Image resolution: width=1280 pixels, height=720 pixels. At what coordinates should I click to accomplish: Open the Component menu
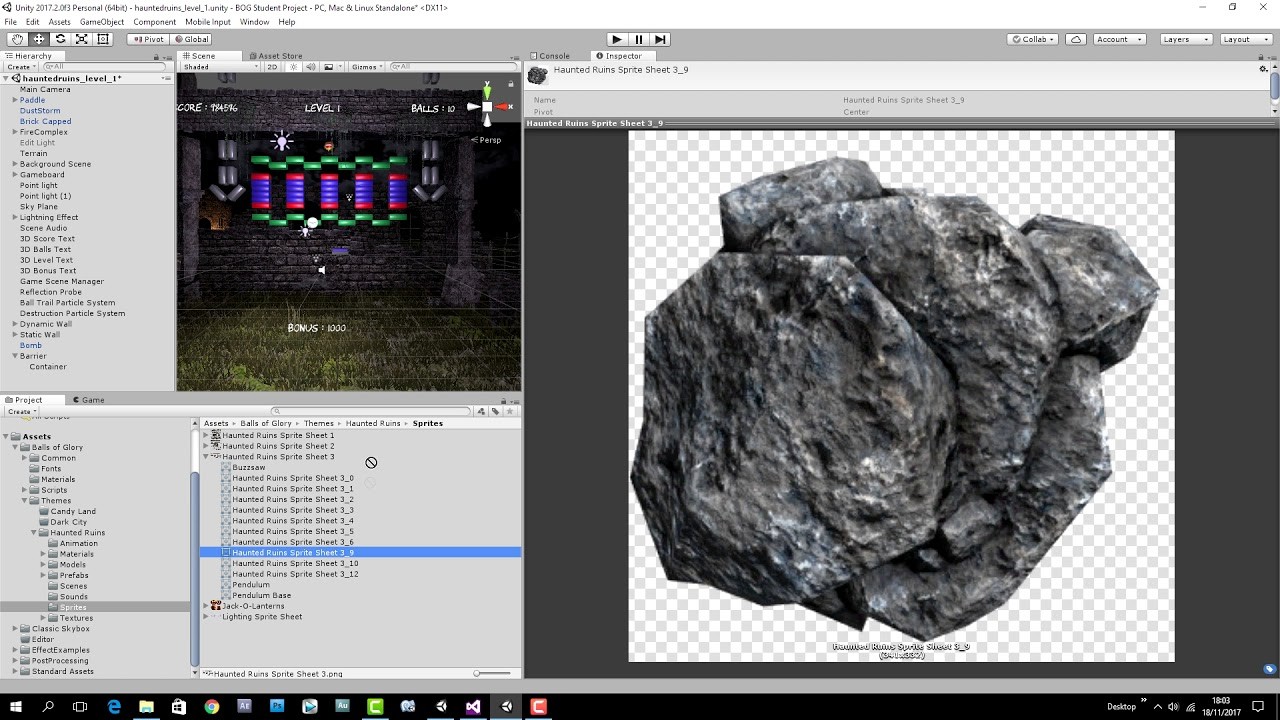click(154, 22)
